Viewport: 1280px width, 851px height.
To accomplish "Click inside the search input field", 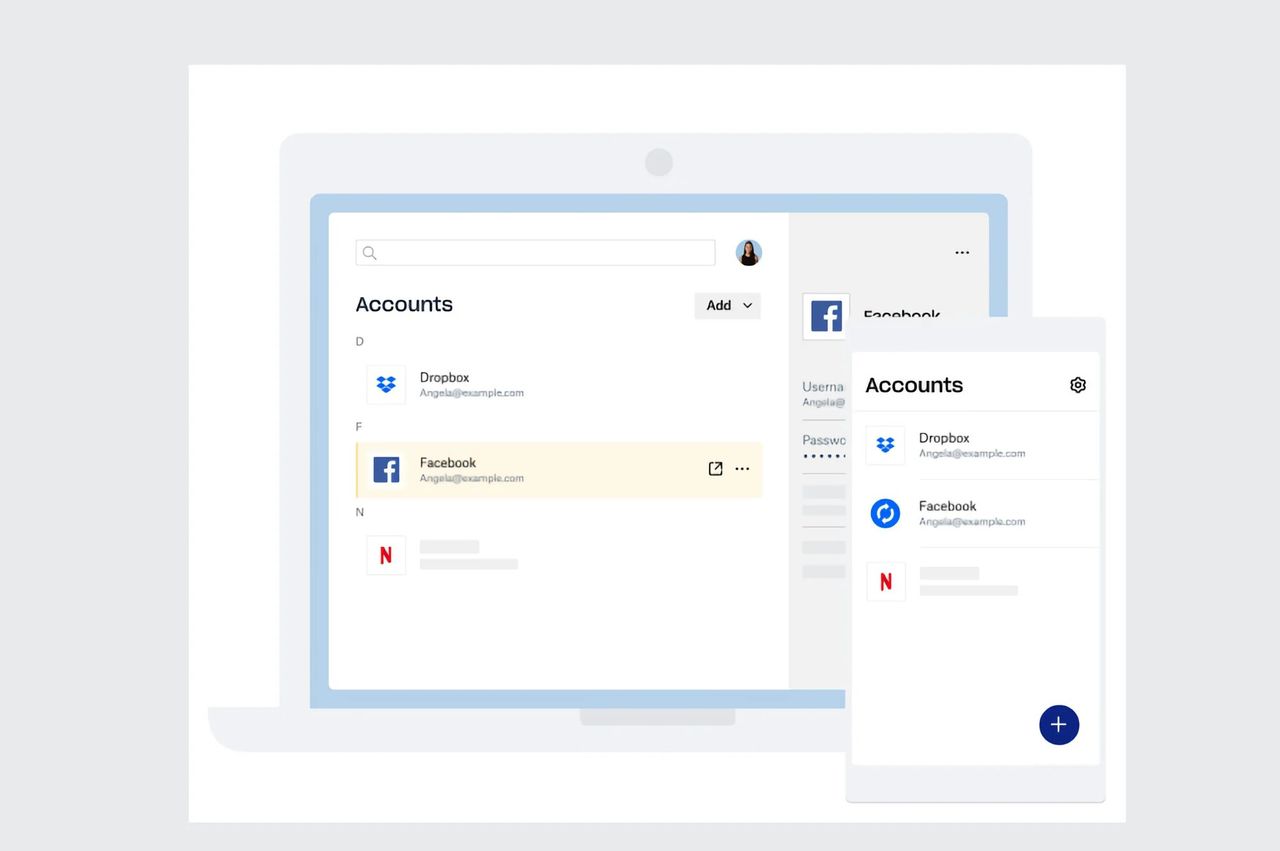I will (535, 252).
